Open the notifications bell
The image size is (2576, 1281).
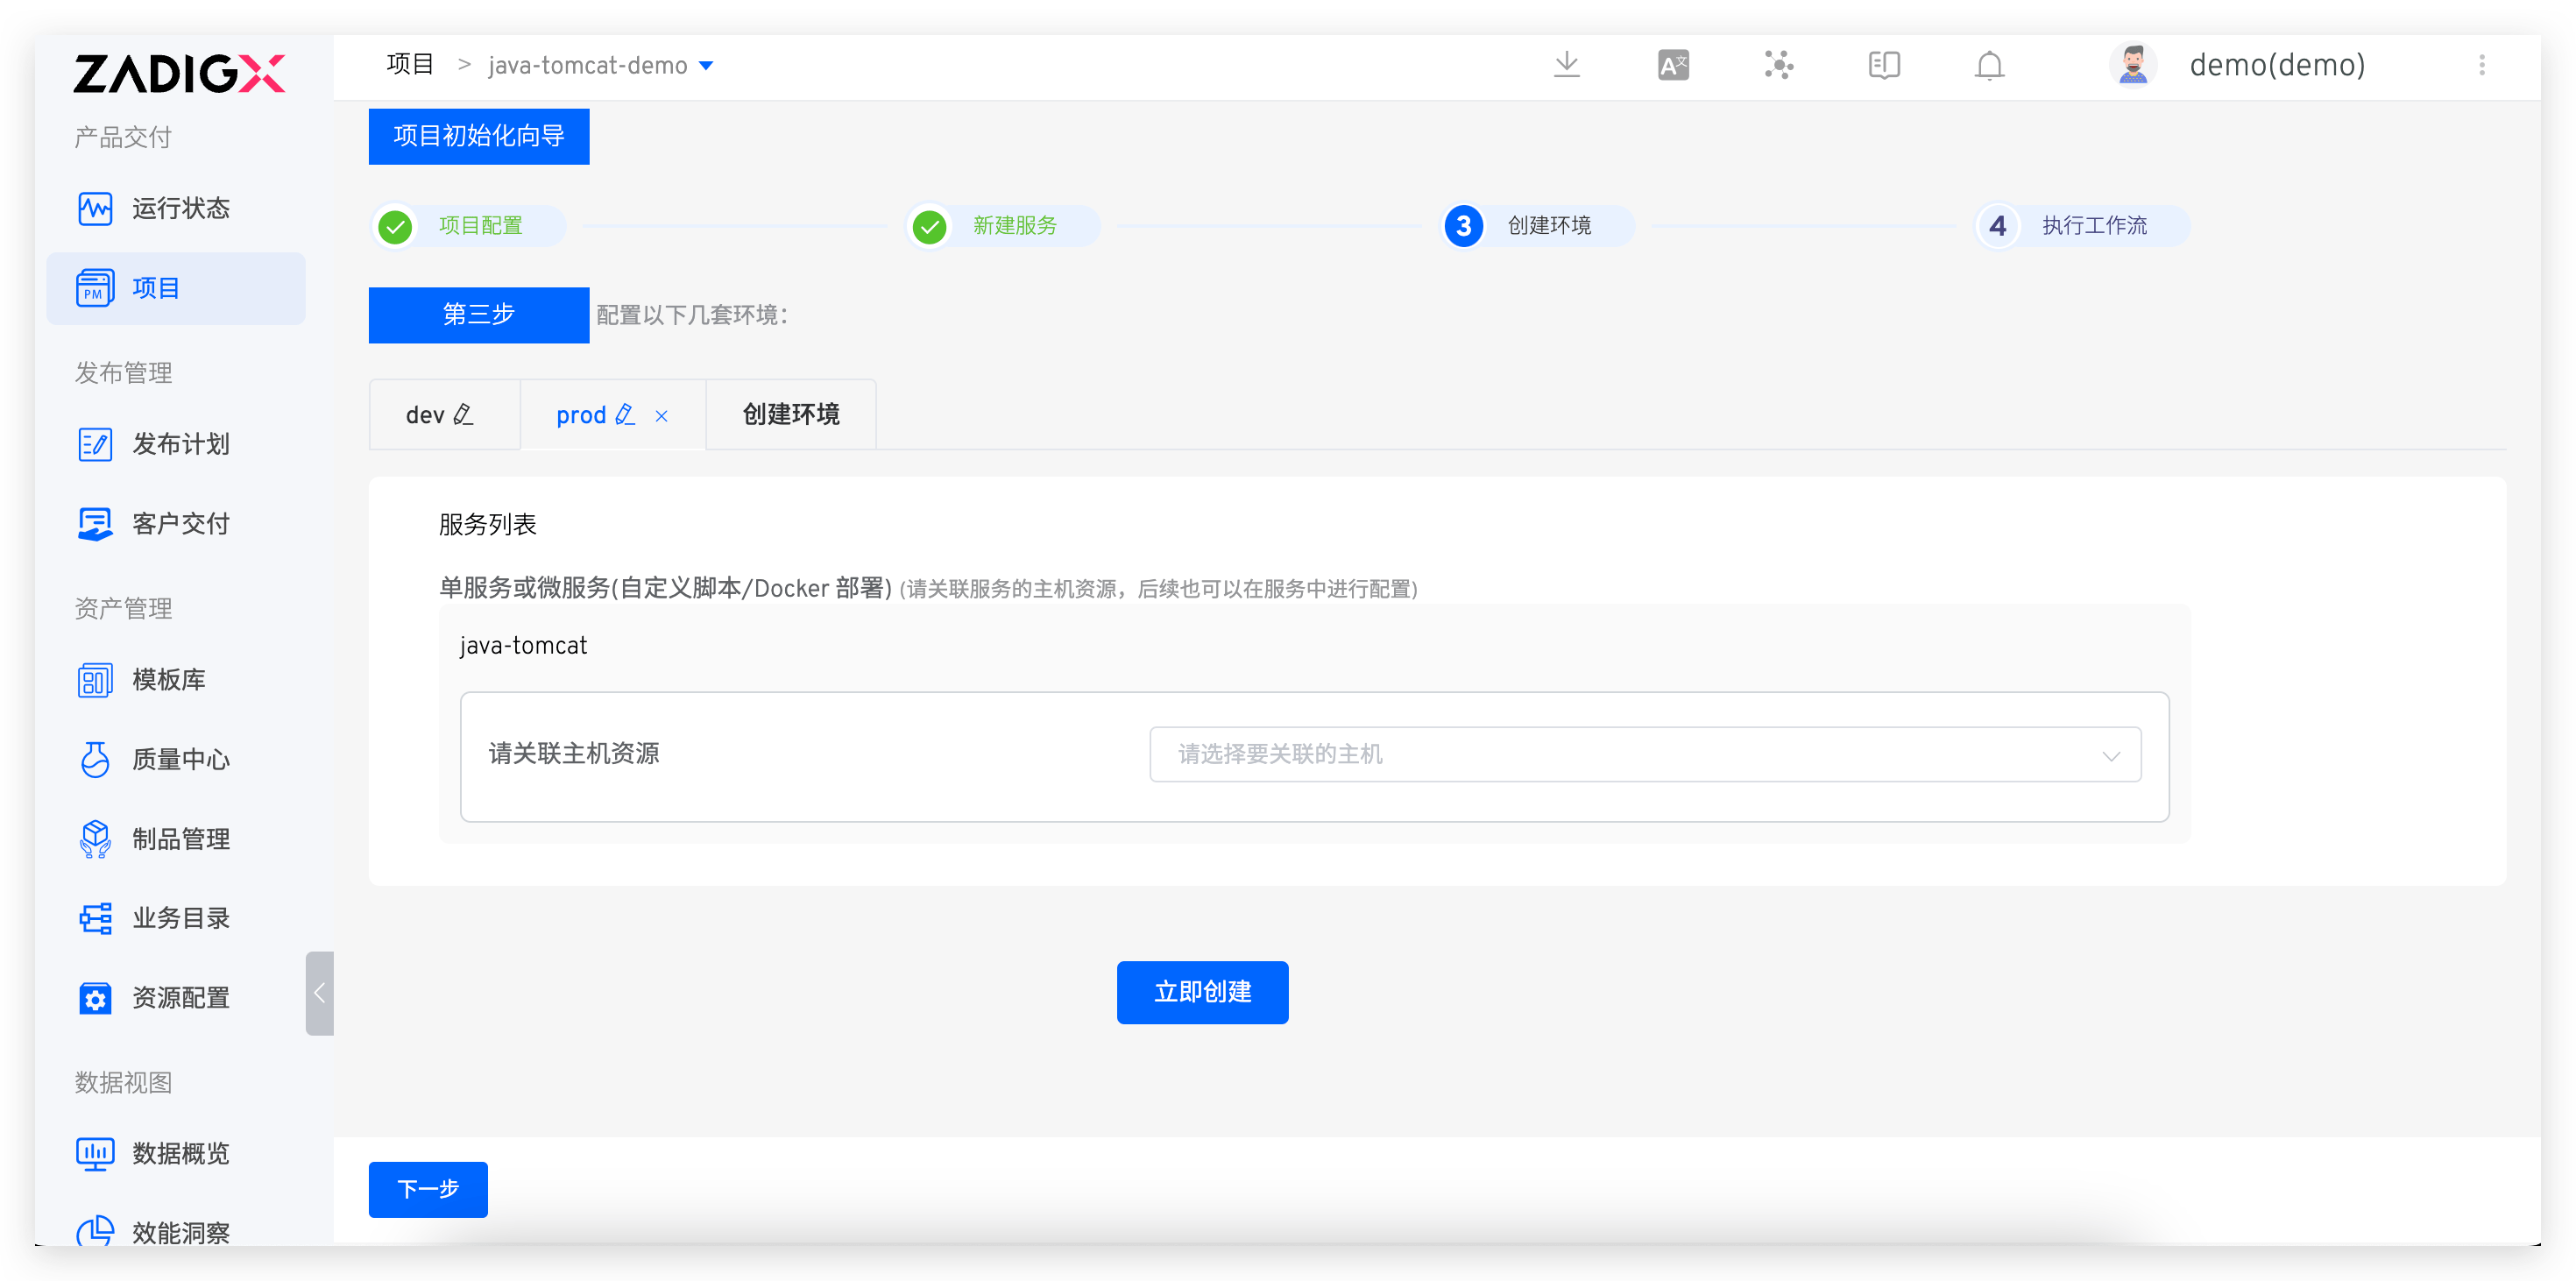[x=1990, y=65]
